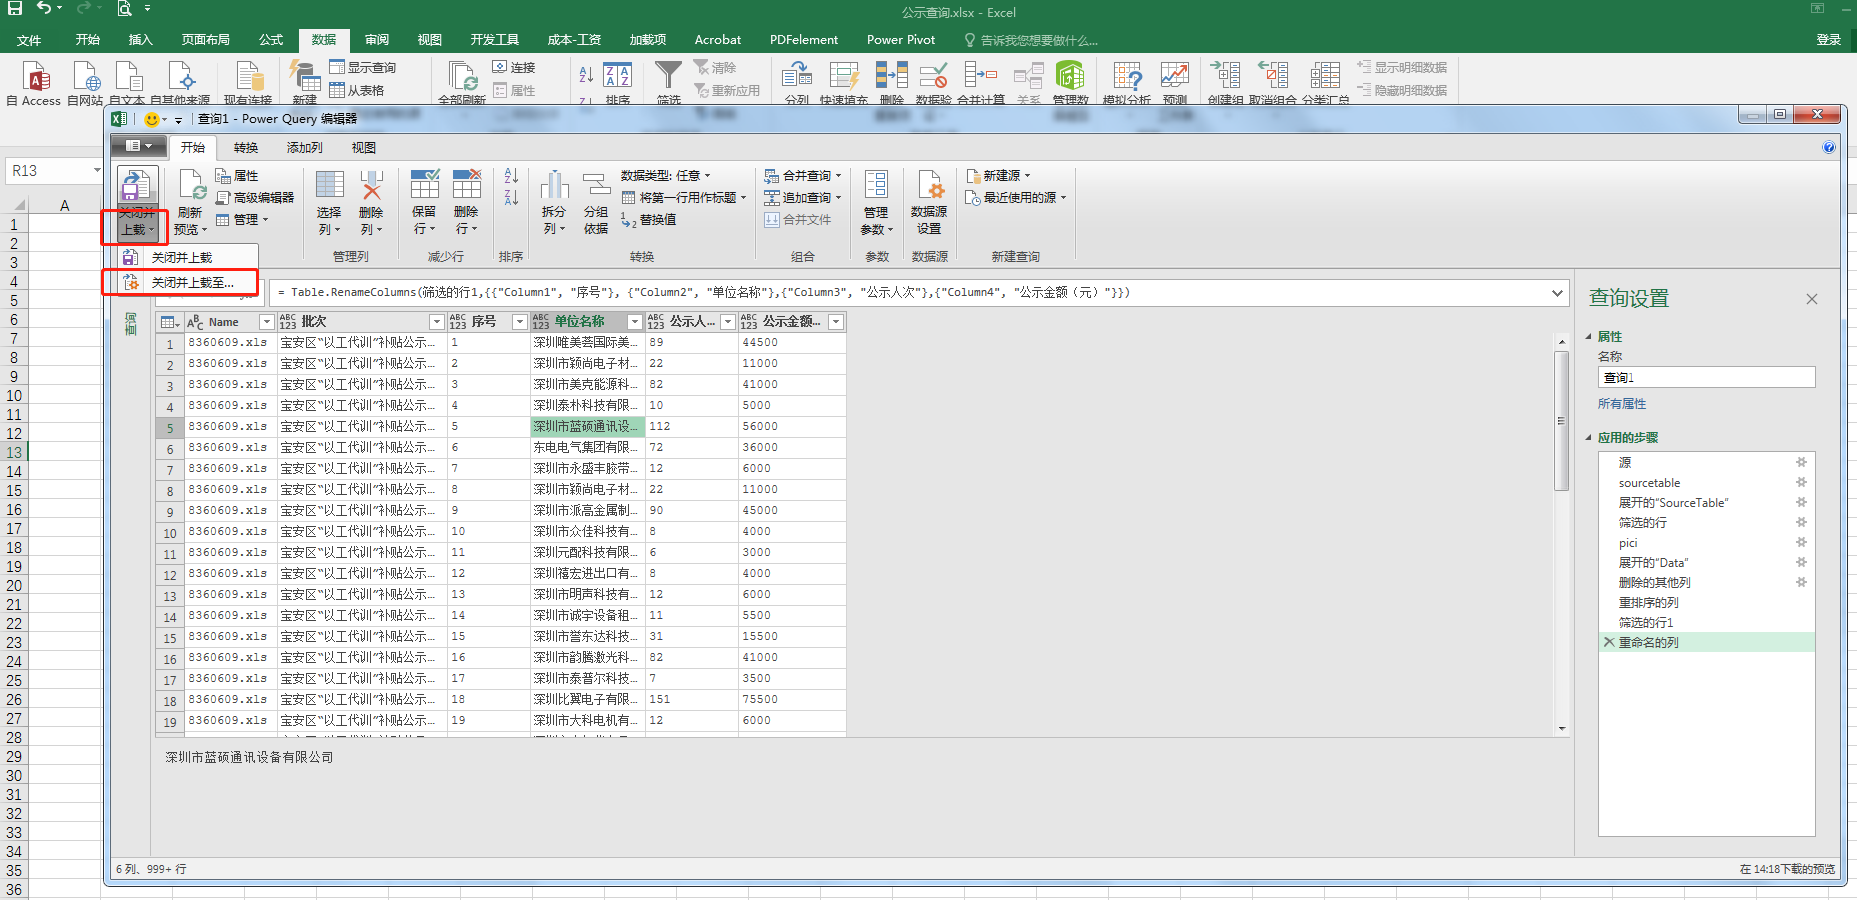Click Excel's 从表格 in the ribbon
The width and height of the screenshot is (1857, 900).
(357, 90)
